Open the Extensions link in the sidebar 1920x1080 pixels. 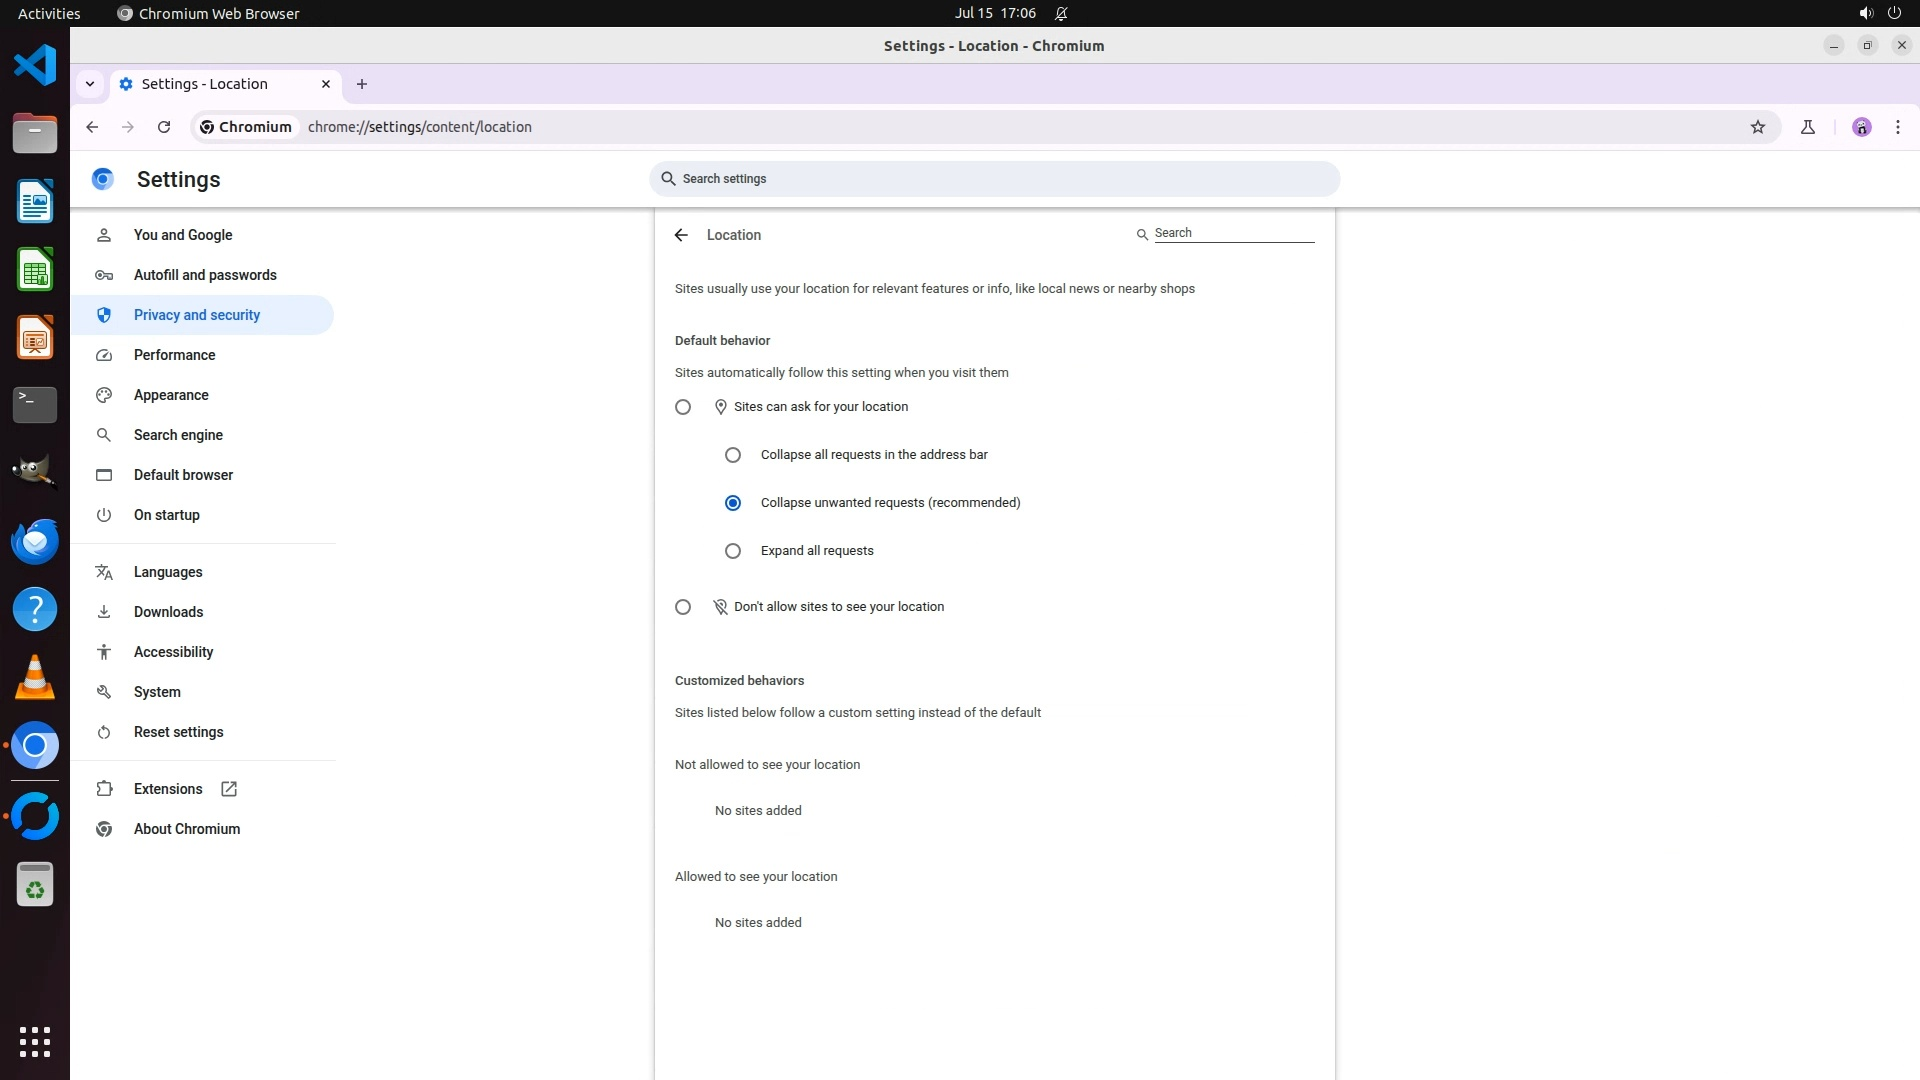(x=168, y=789)
